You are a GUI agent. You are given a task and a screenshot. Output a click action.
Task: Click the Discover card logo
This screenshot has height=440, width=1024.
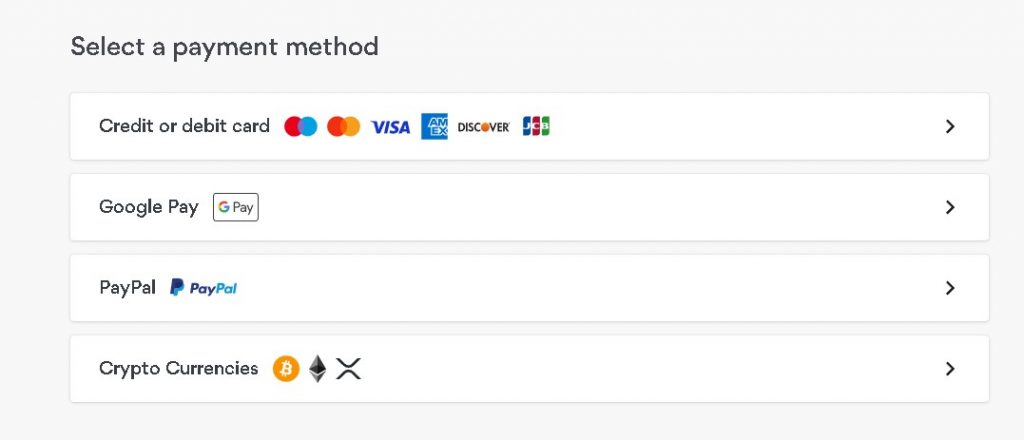tap(483, 127)
